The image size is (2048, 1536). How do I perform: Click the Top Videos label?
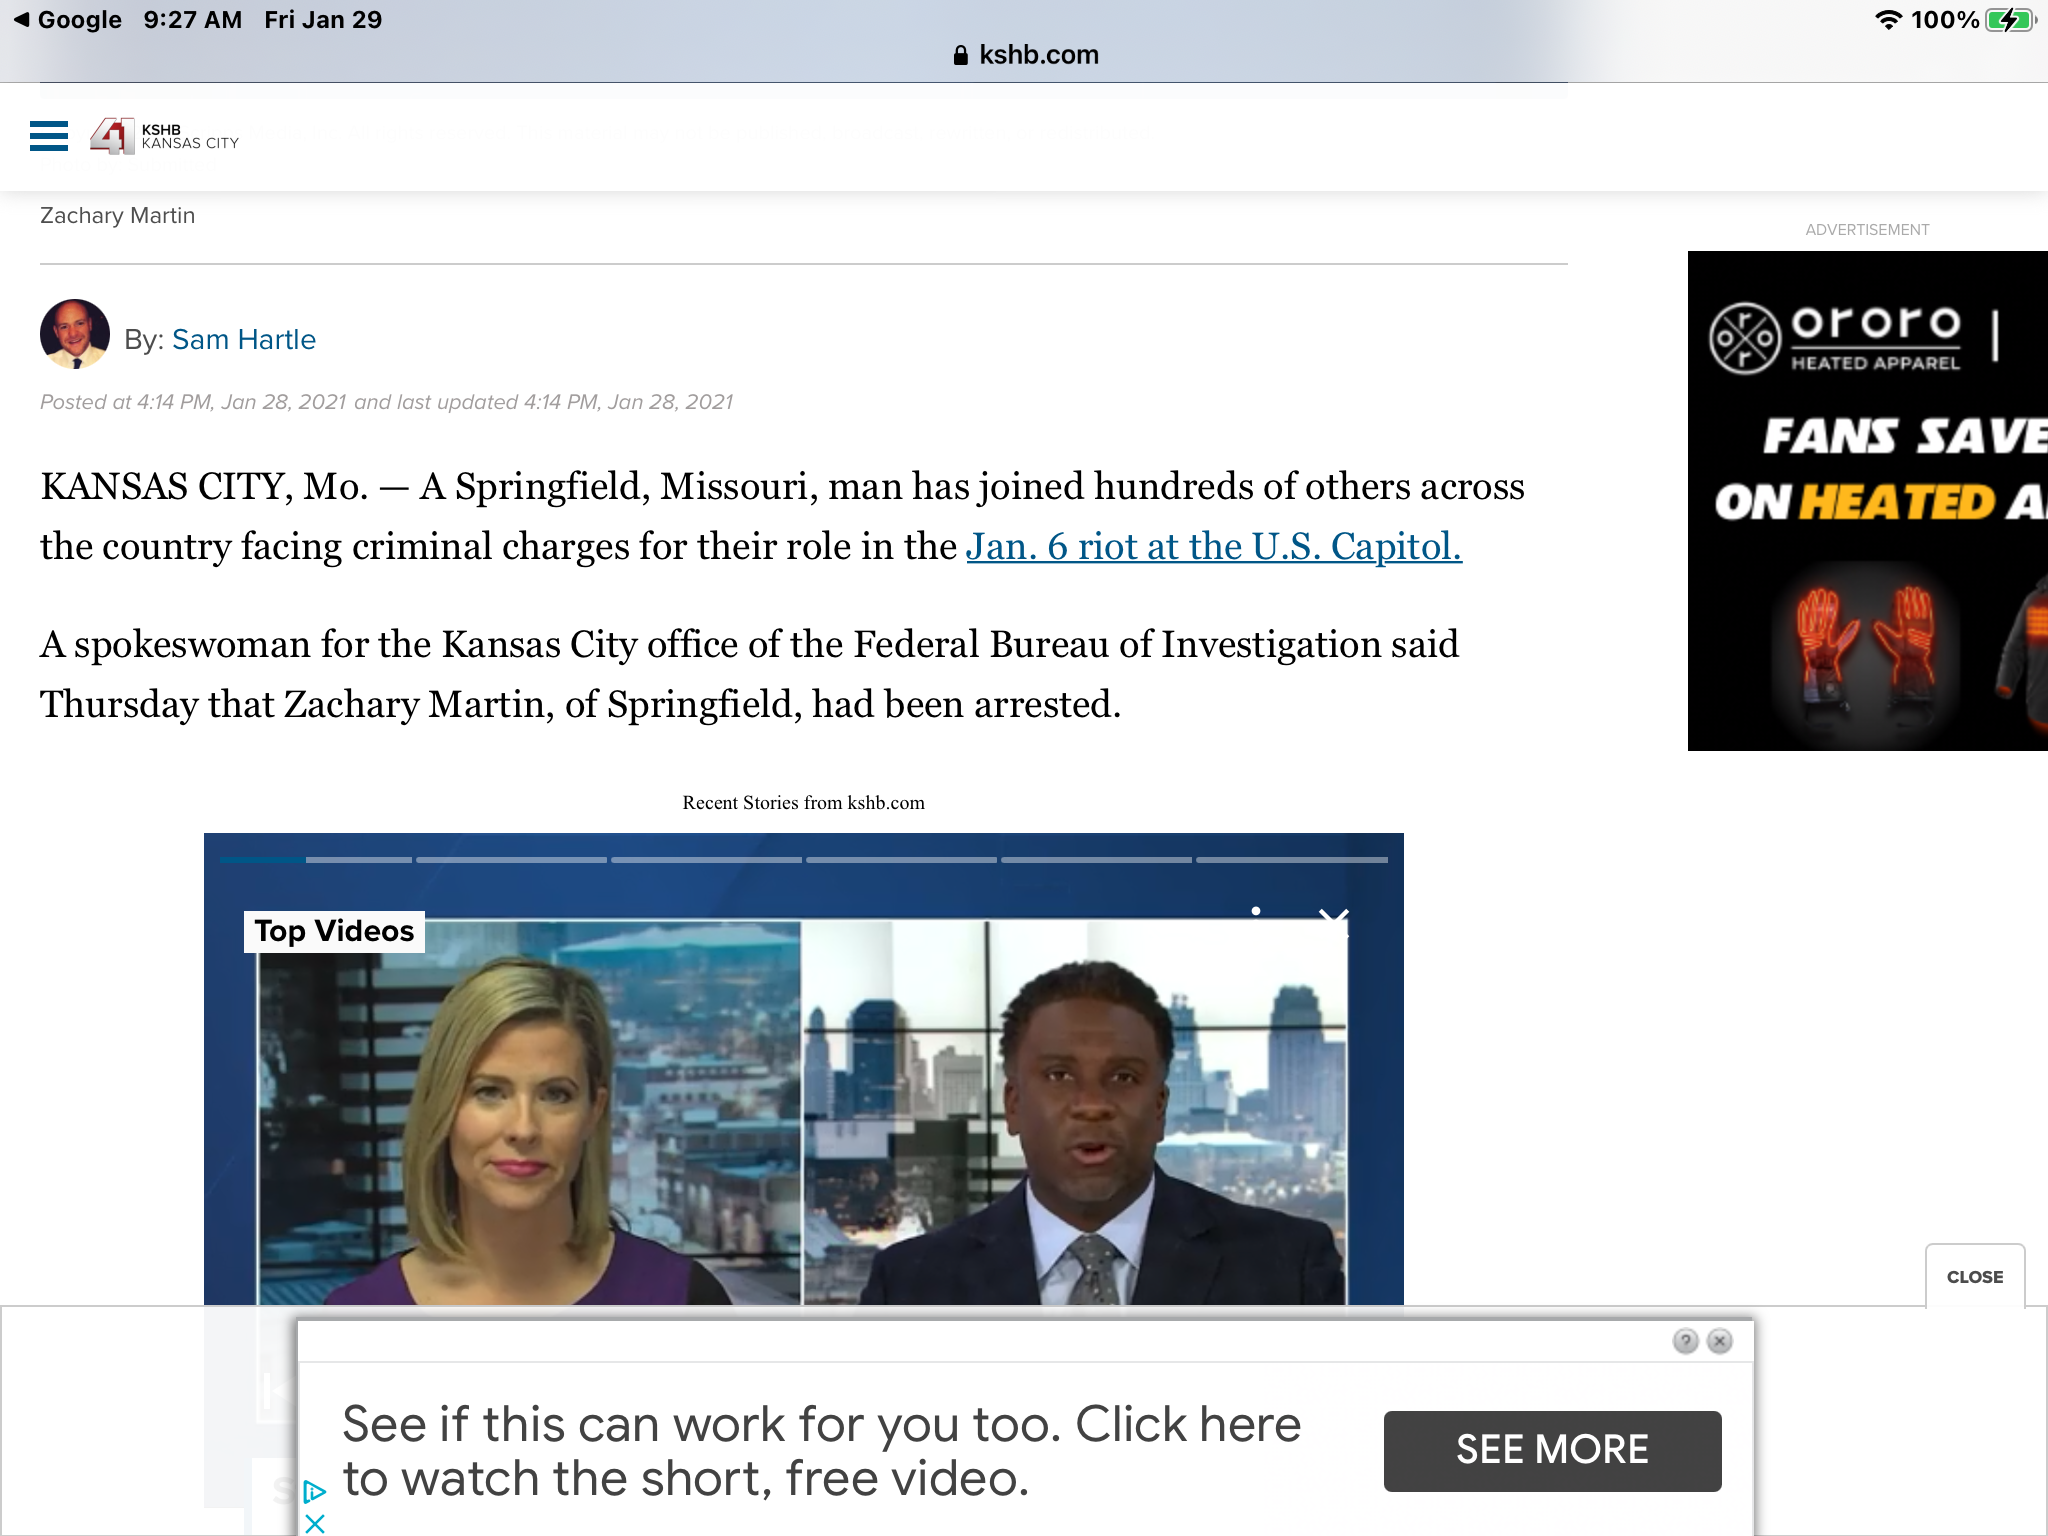[334, 931]
